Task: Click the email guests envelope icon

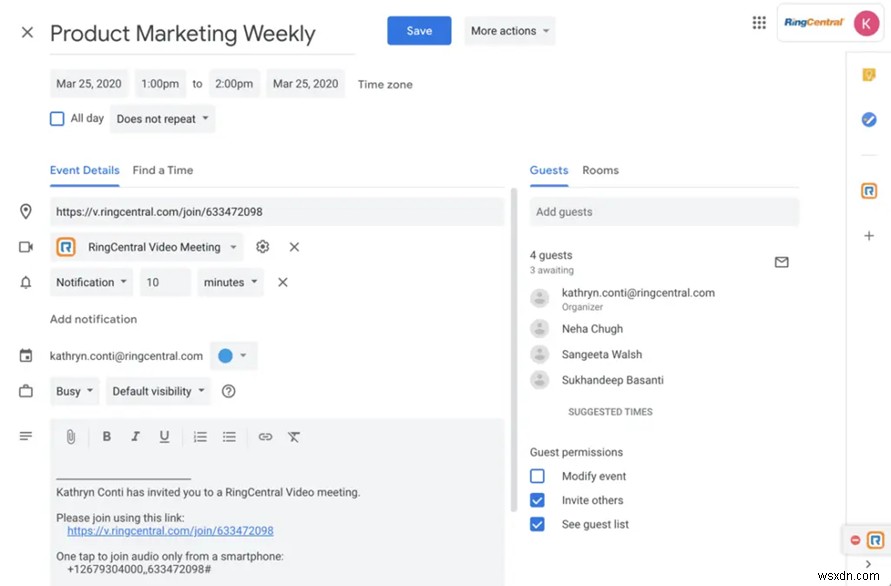Action: 781,262
